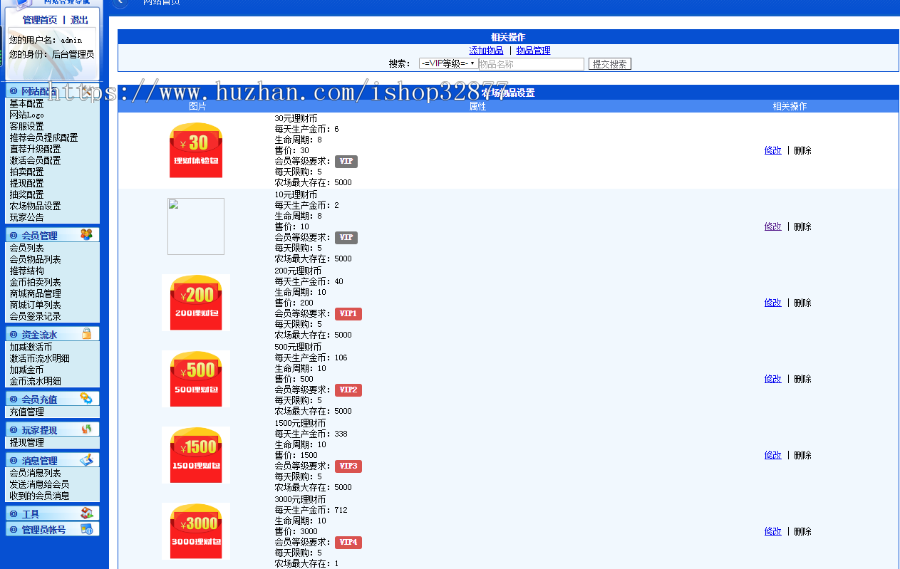Open 直荐升级配置
900x569 pixels.
35,149
